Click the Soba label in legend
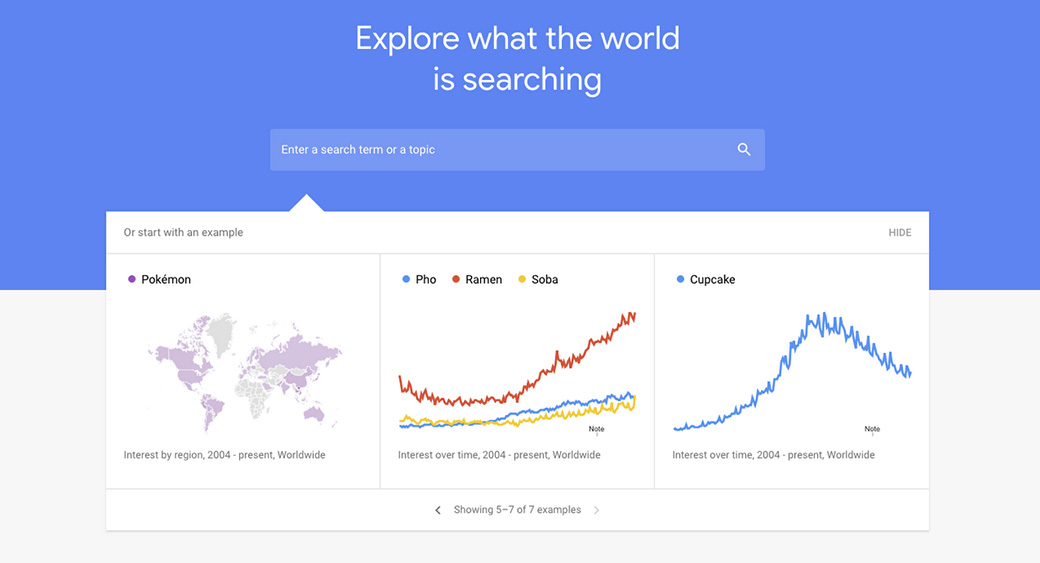1040x563 pixels. pos(545,280)
